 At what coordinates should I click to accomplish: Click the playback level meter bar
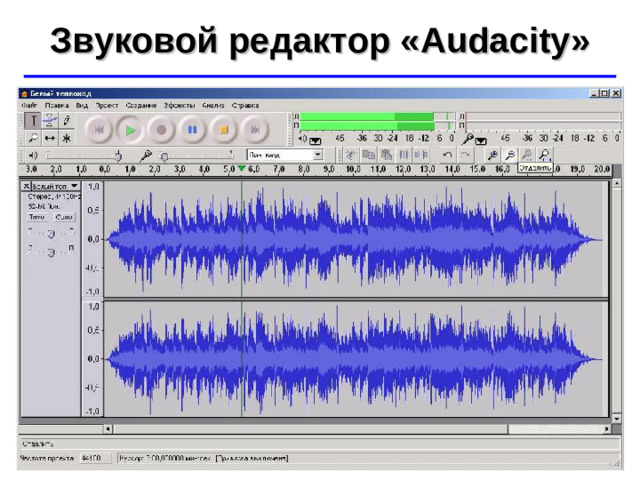click(x=377, y=121)
